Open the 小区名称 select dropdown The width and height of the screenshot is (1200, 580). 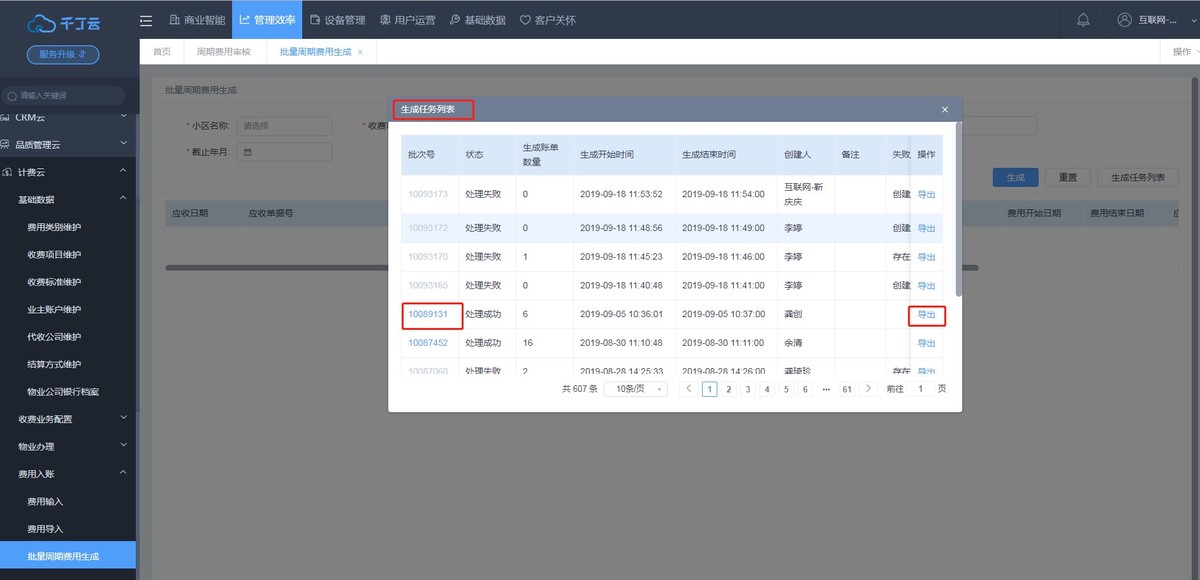click(283, 126)
